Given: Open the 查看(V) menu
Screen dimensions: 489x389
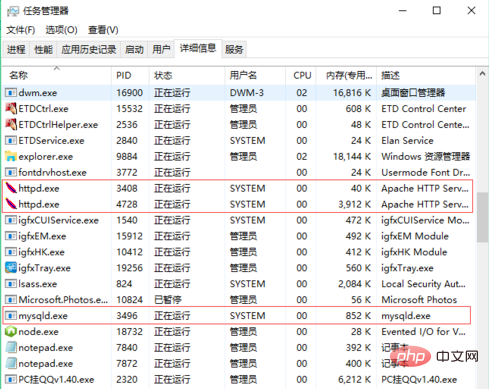Looking at the screenshot, I should (x=103, y=30).
